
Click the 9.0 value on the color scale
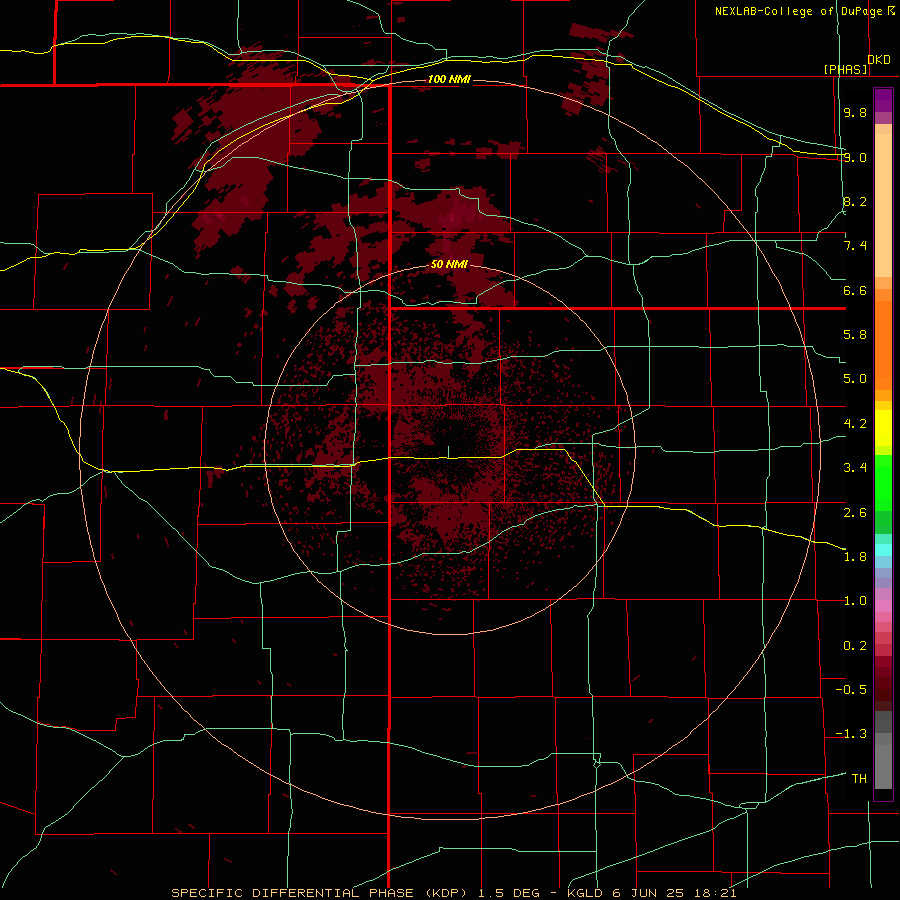point(855,157)
